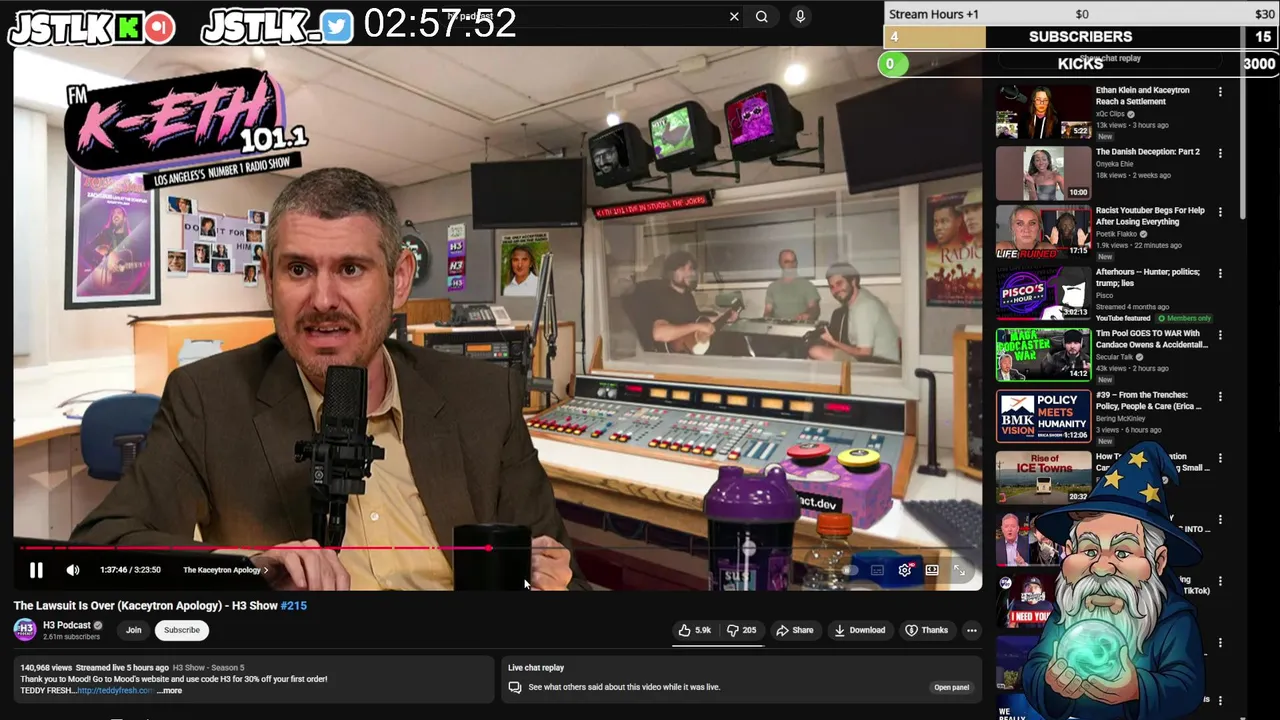Open the three-dot more actions menu below video
Image resolution: width=1280 pixels, height=720 pixels.
click(971, 630)
